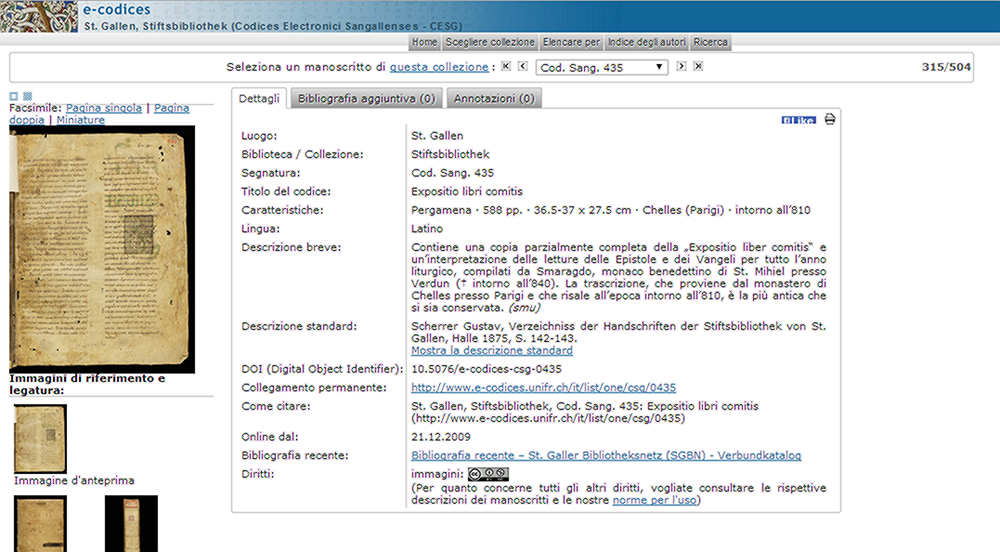Open Bibliografia recente SGBN Verbundkatalog link
Image resolution: width=1000 pixels, height=552 pixels.
(606, 455)
